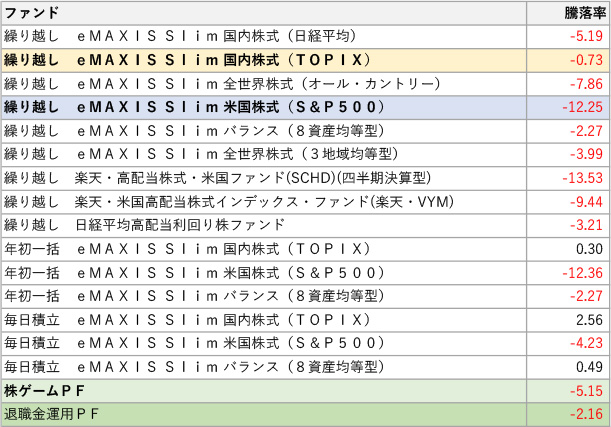Click the 2.56 rate value
Screen dimensions: 611x427
[x=587, y=319]
